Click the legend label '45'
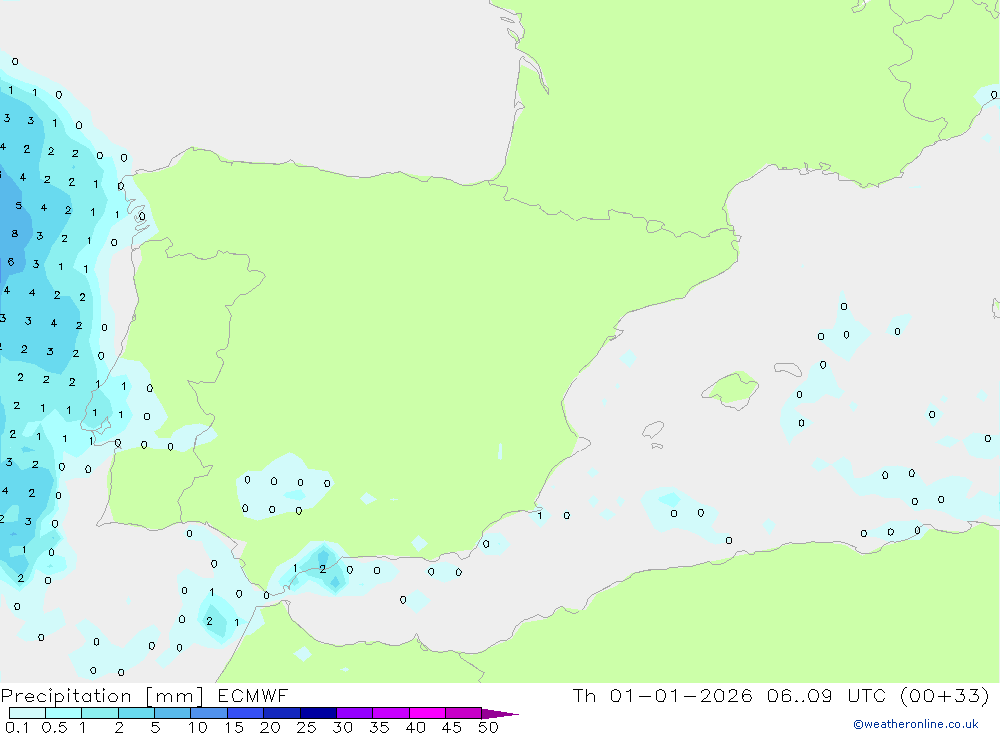 click(x=452, y=727)
